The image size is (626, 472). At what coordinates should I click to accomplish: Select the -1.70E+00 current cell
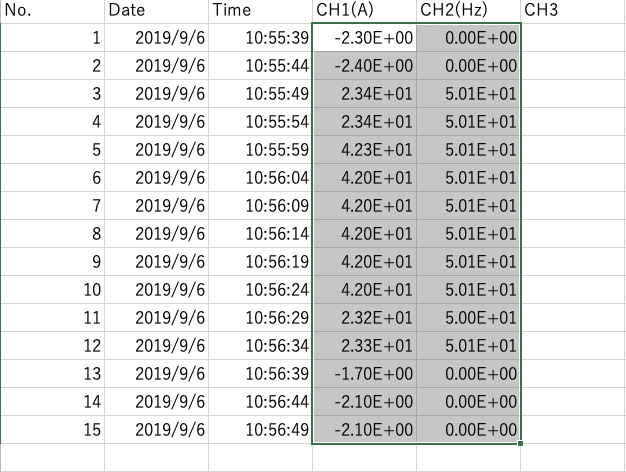pos(364,374)
